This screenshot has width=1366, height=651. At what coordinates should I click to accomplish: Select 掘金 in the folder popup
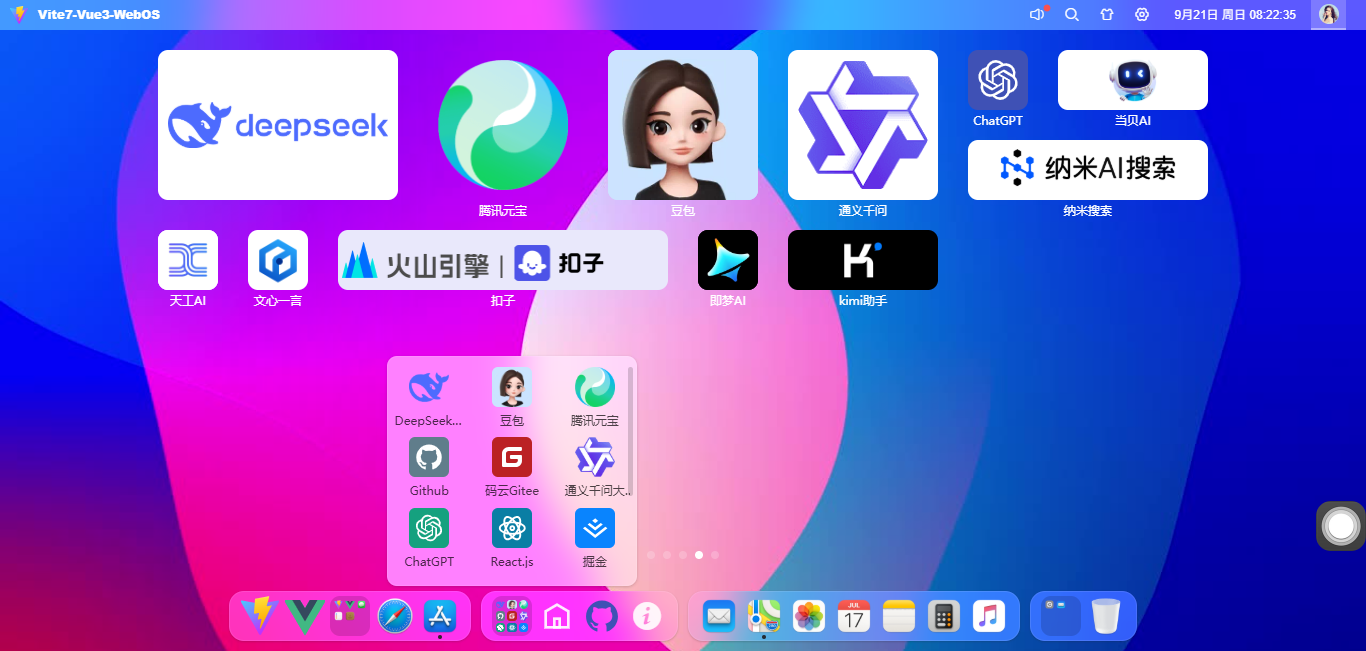point(594,527)
